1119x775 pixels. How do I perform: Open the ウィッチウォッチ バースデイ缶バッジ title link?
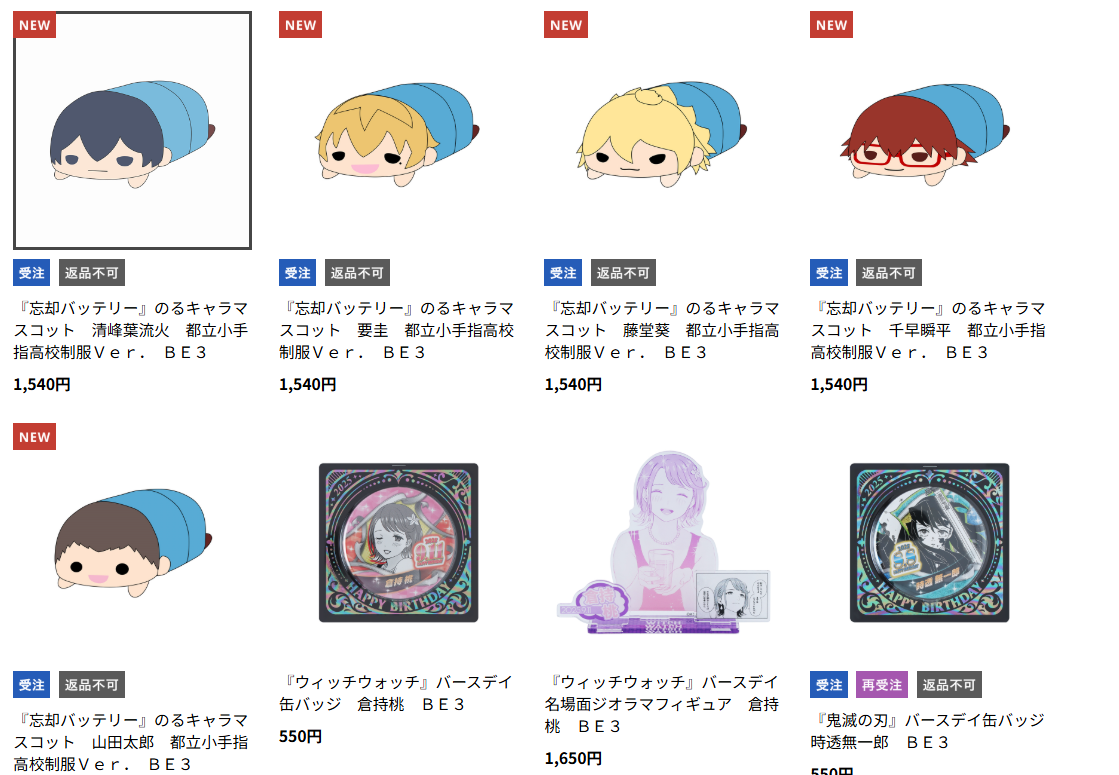click(396, 693)
